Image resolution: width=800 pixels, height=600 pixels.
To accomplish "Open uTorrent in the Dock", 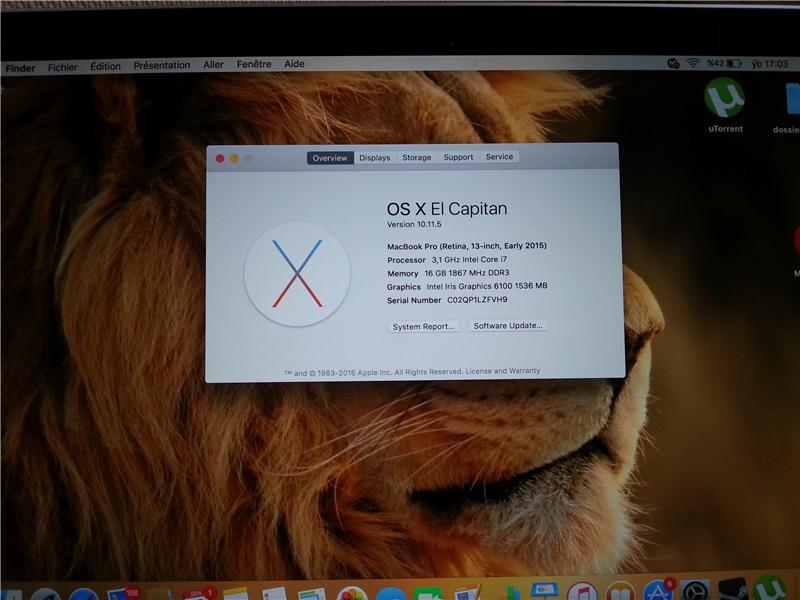I will coord(770,588).
